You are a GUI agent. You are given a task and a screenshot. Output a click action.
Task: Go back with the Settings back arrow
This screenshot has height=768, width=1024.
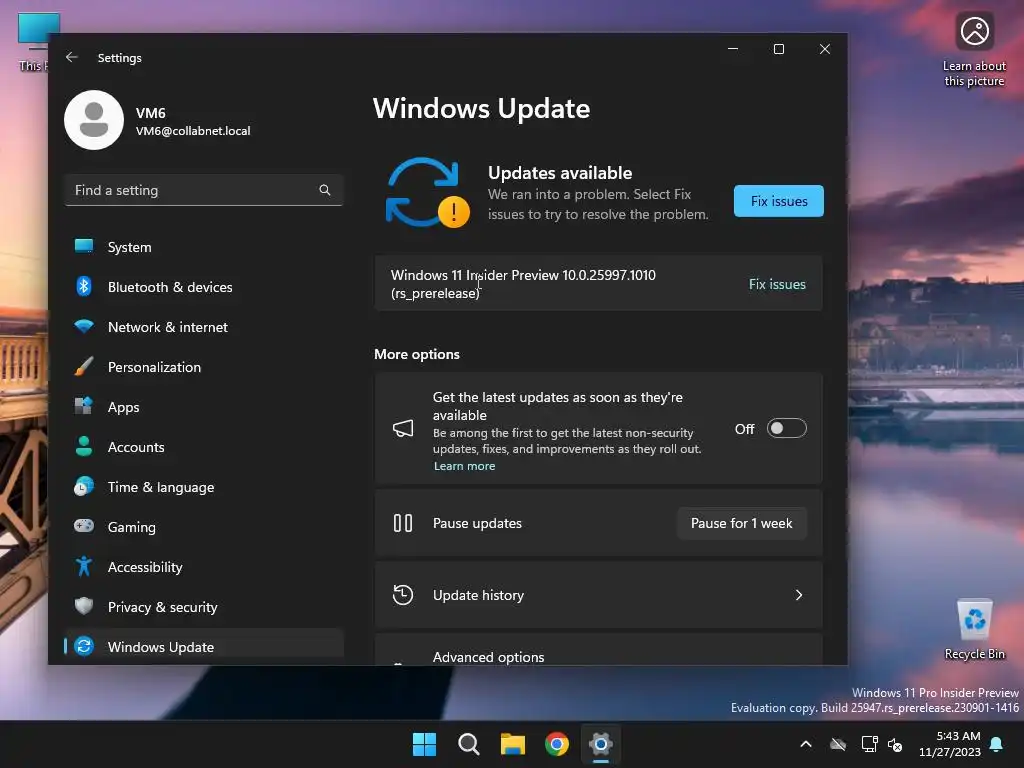pos(72,57)
